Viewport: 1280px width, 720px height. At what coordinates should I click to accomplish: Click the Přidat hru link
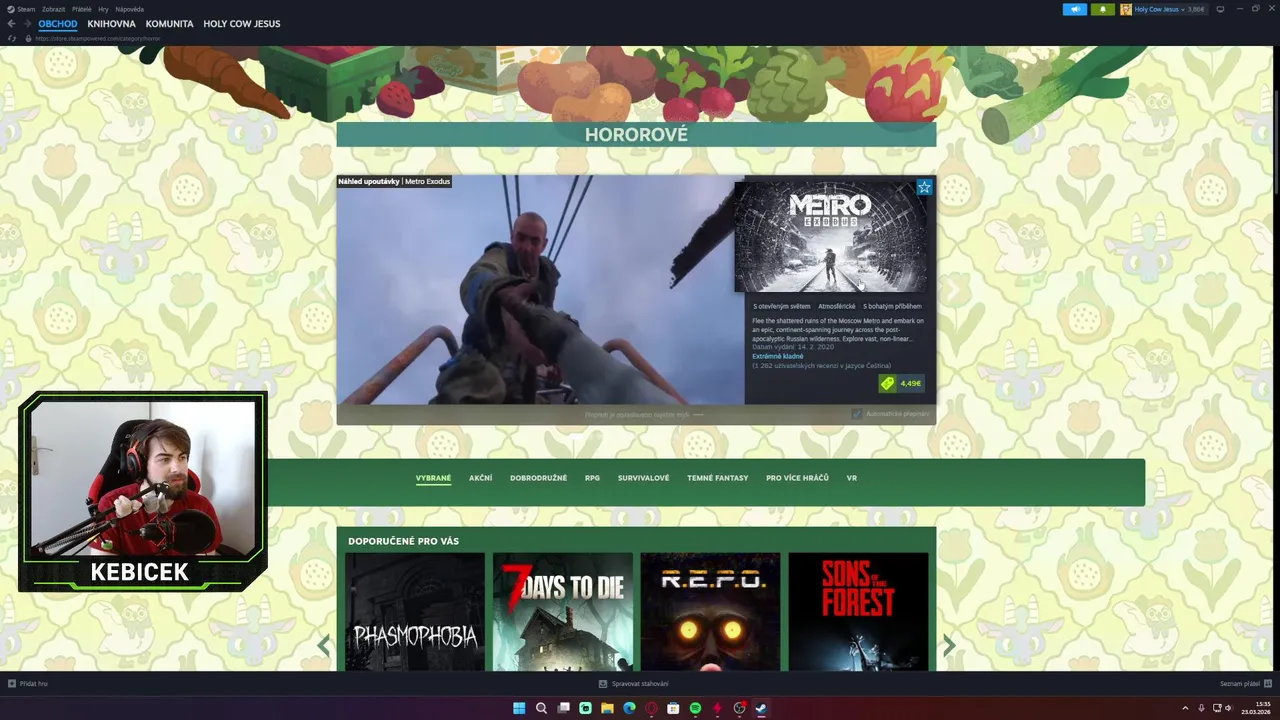pos(34,684)
